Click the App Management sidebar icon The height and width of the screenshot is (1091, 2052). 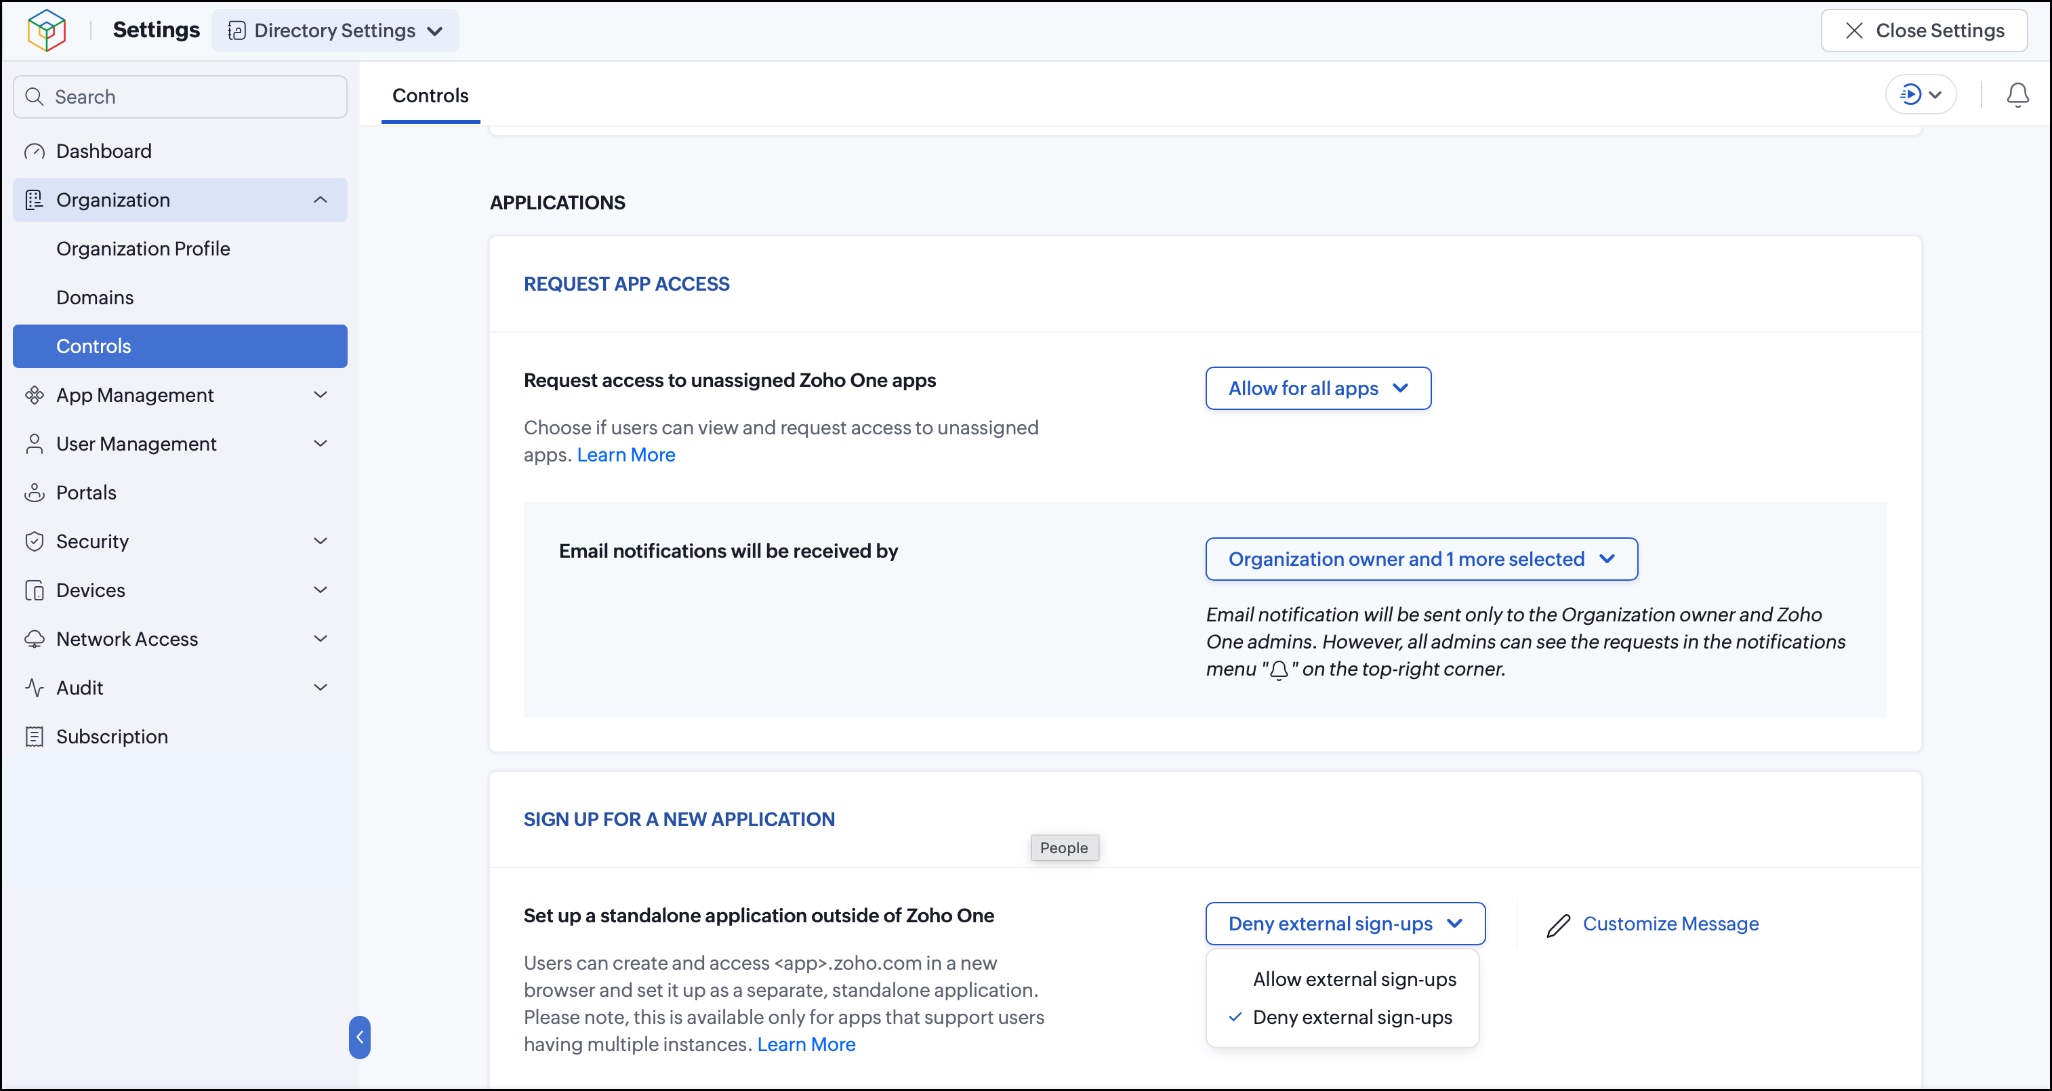(35, 395)
